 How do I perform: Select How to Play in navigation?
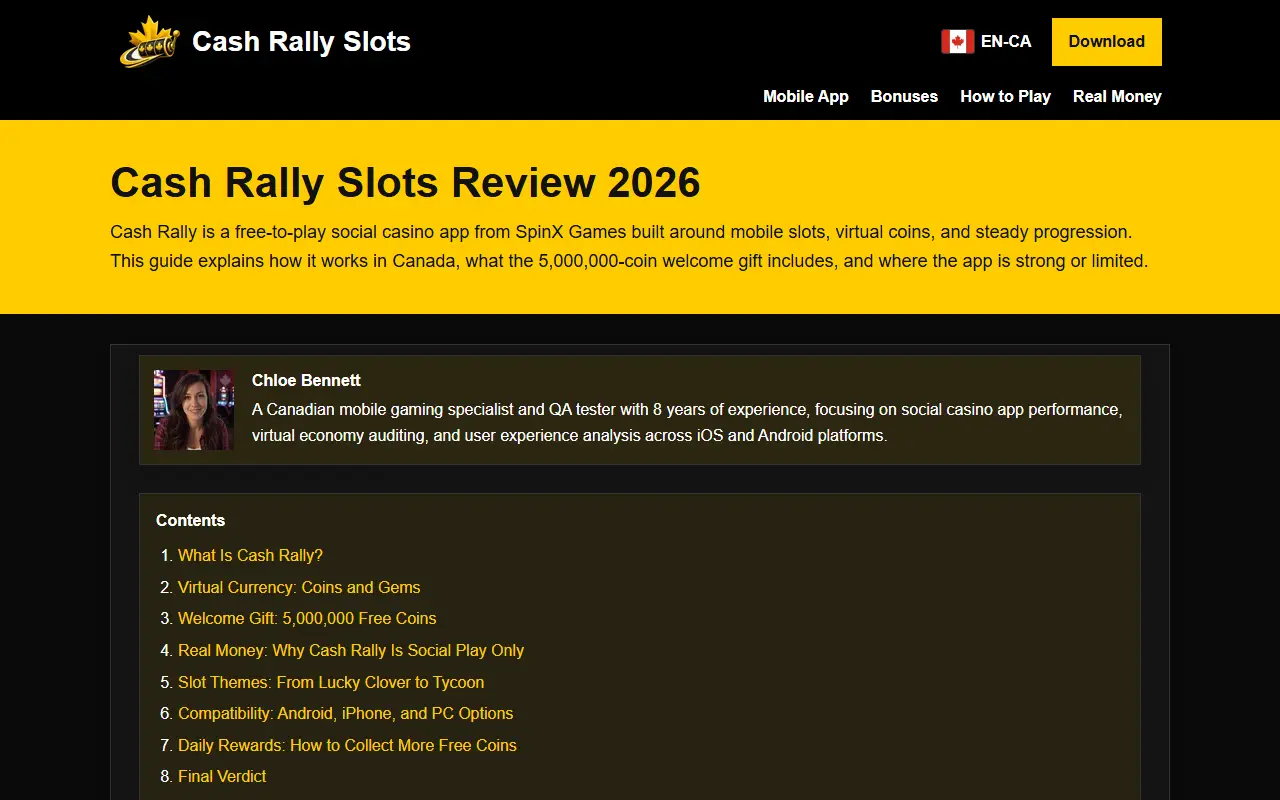pyautogui.click(x=1005, y=96)
